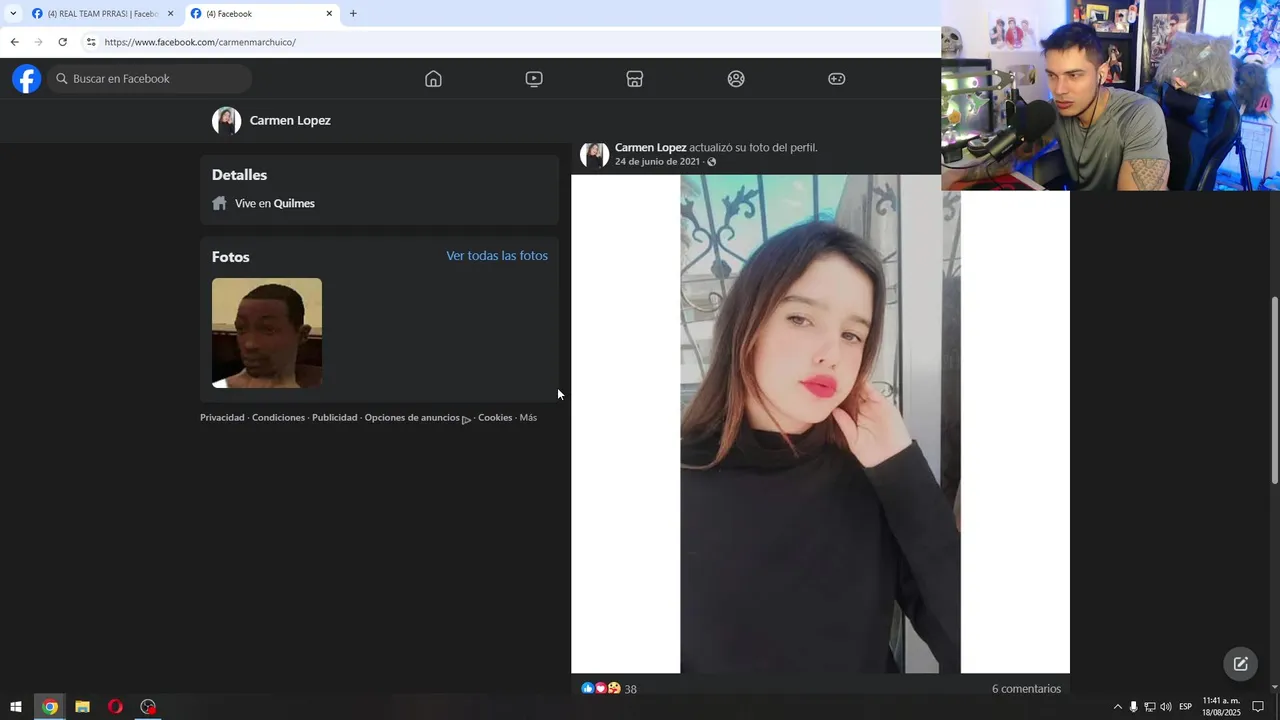Image resolution: width=1280 pixels, height=720 pixels.
Task: Click the Condiciones footer link
Action: point(278,418)
